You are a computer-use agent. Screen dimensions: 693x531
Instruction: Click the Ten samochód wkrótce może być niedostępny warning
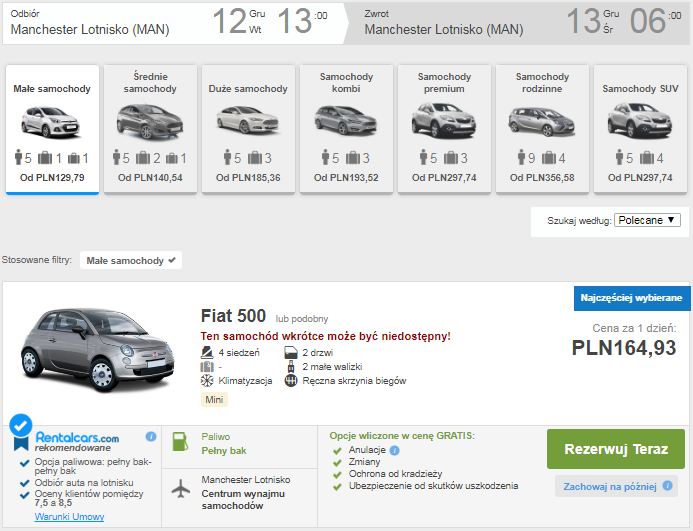(325, 336)
